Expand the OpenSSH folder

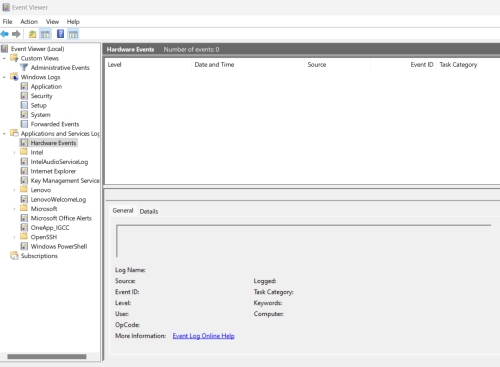(x=14, y=237)
